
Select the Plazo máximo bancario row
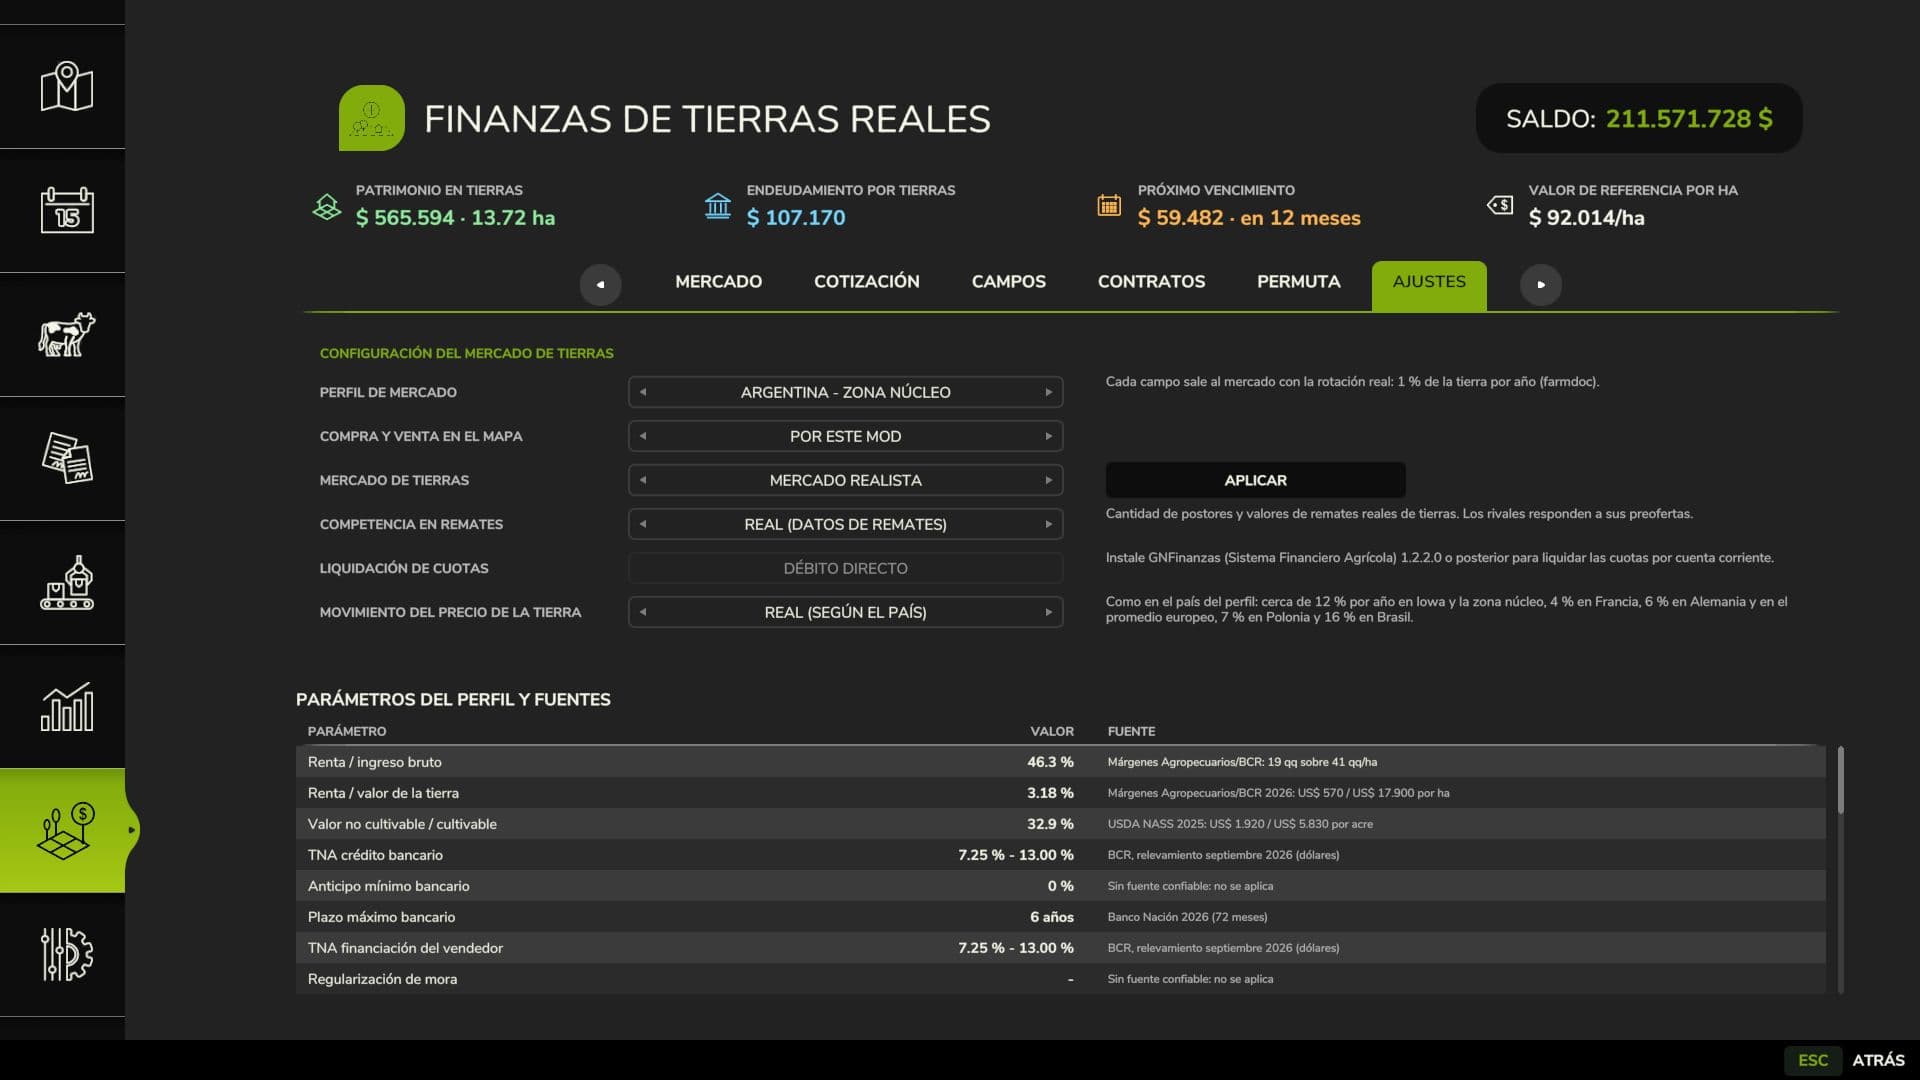1061,917
